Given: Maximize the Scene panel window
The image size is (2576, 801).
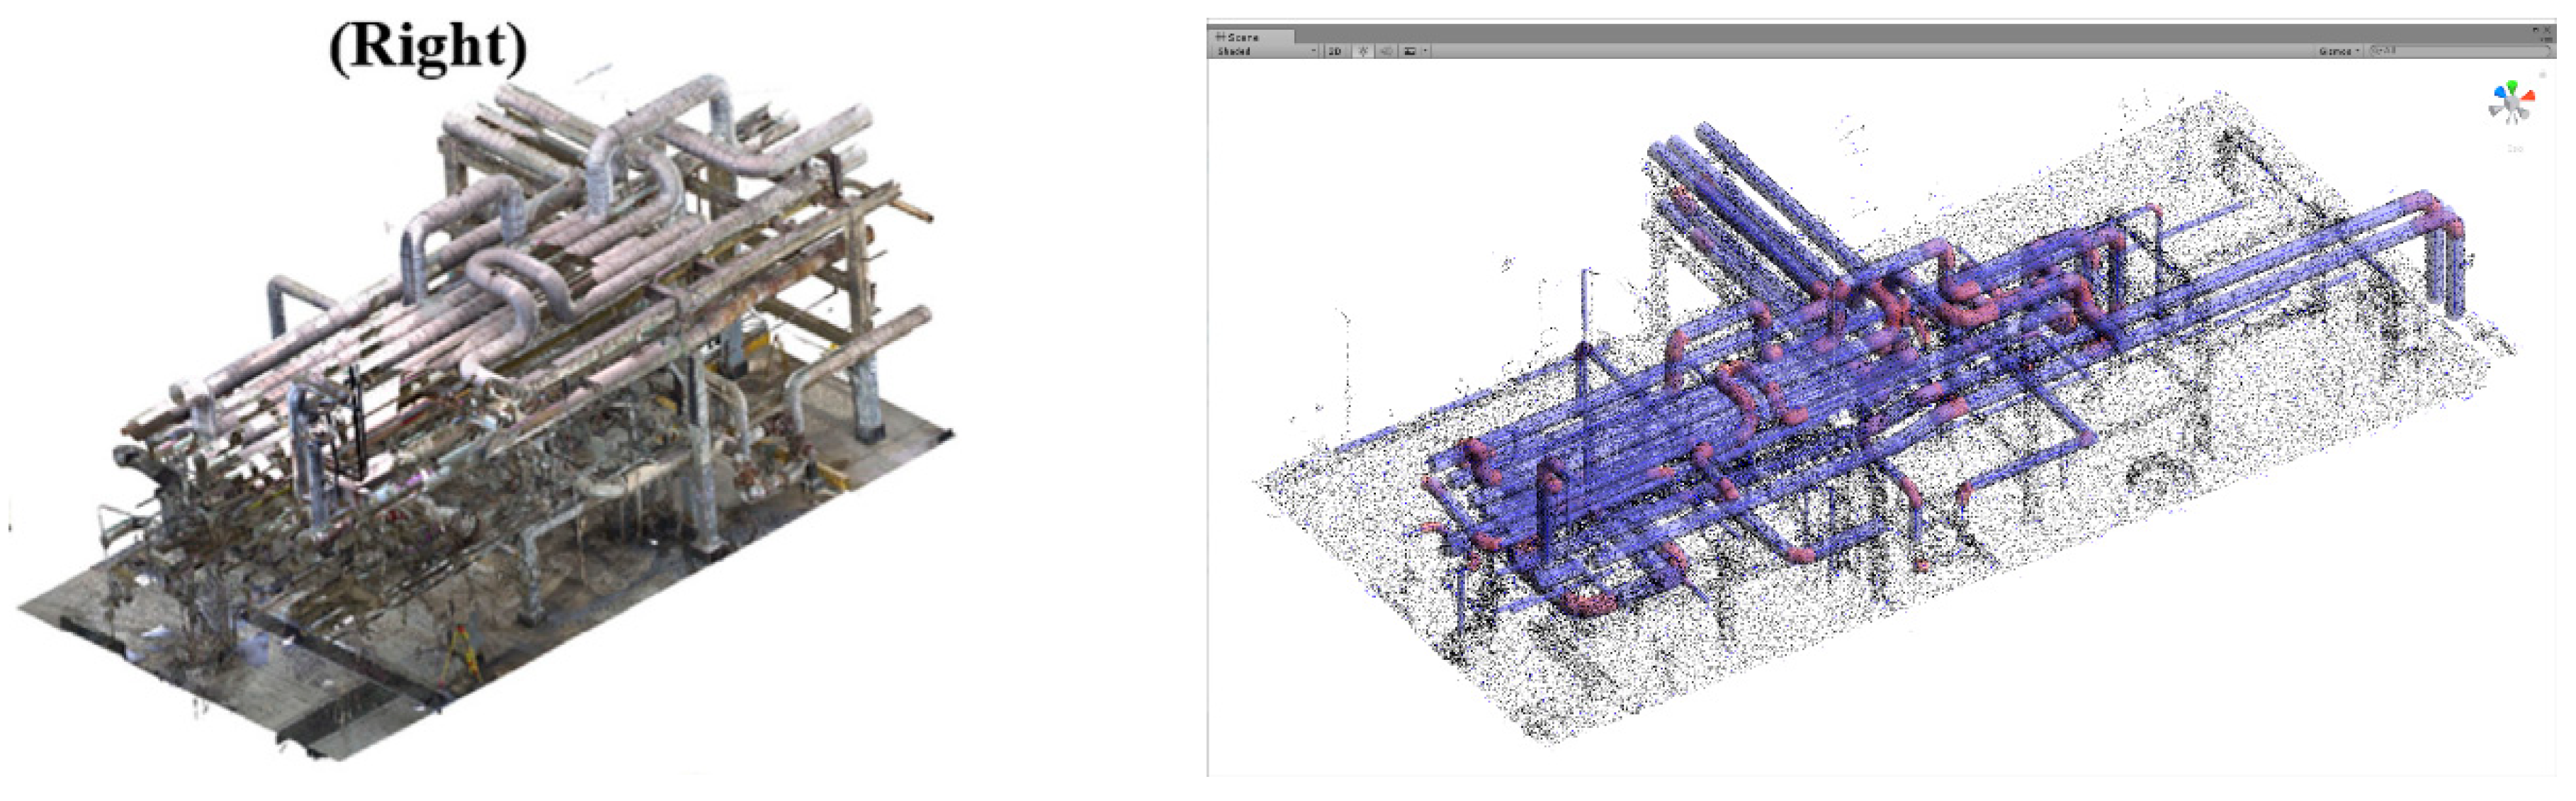Looking at the screenshot, I should (x=2535, y=30).
